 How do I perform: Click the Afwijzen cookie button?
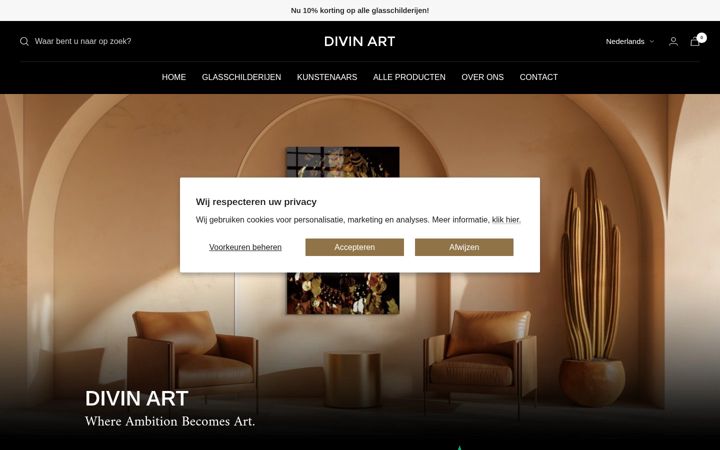(x=464, y=247)
